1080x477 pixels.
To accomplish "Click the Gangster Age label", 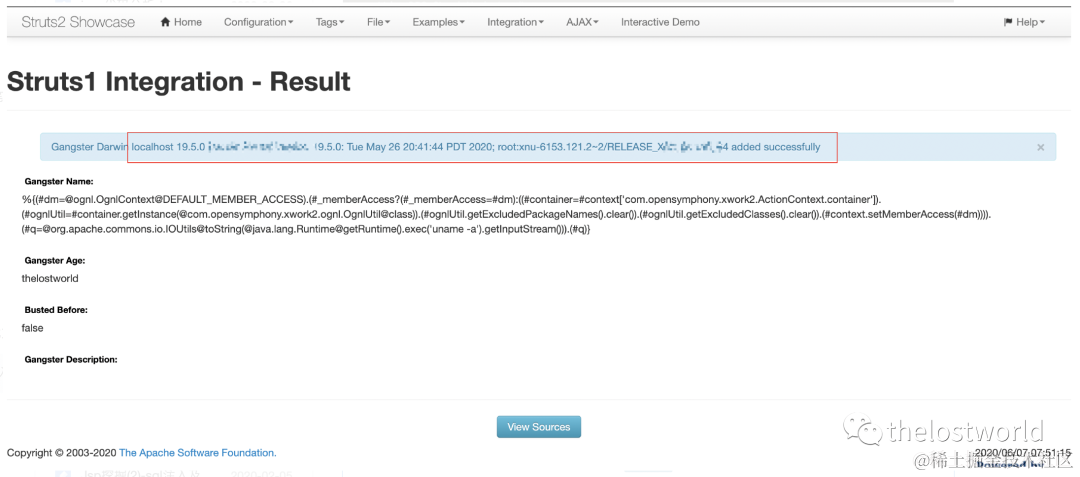I will coord(54,261).
